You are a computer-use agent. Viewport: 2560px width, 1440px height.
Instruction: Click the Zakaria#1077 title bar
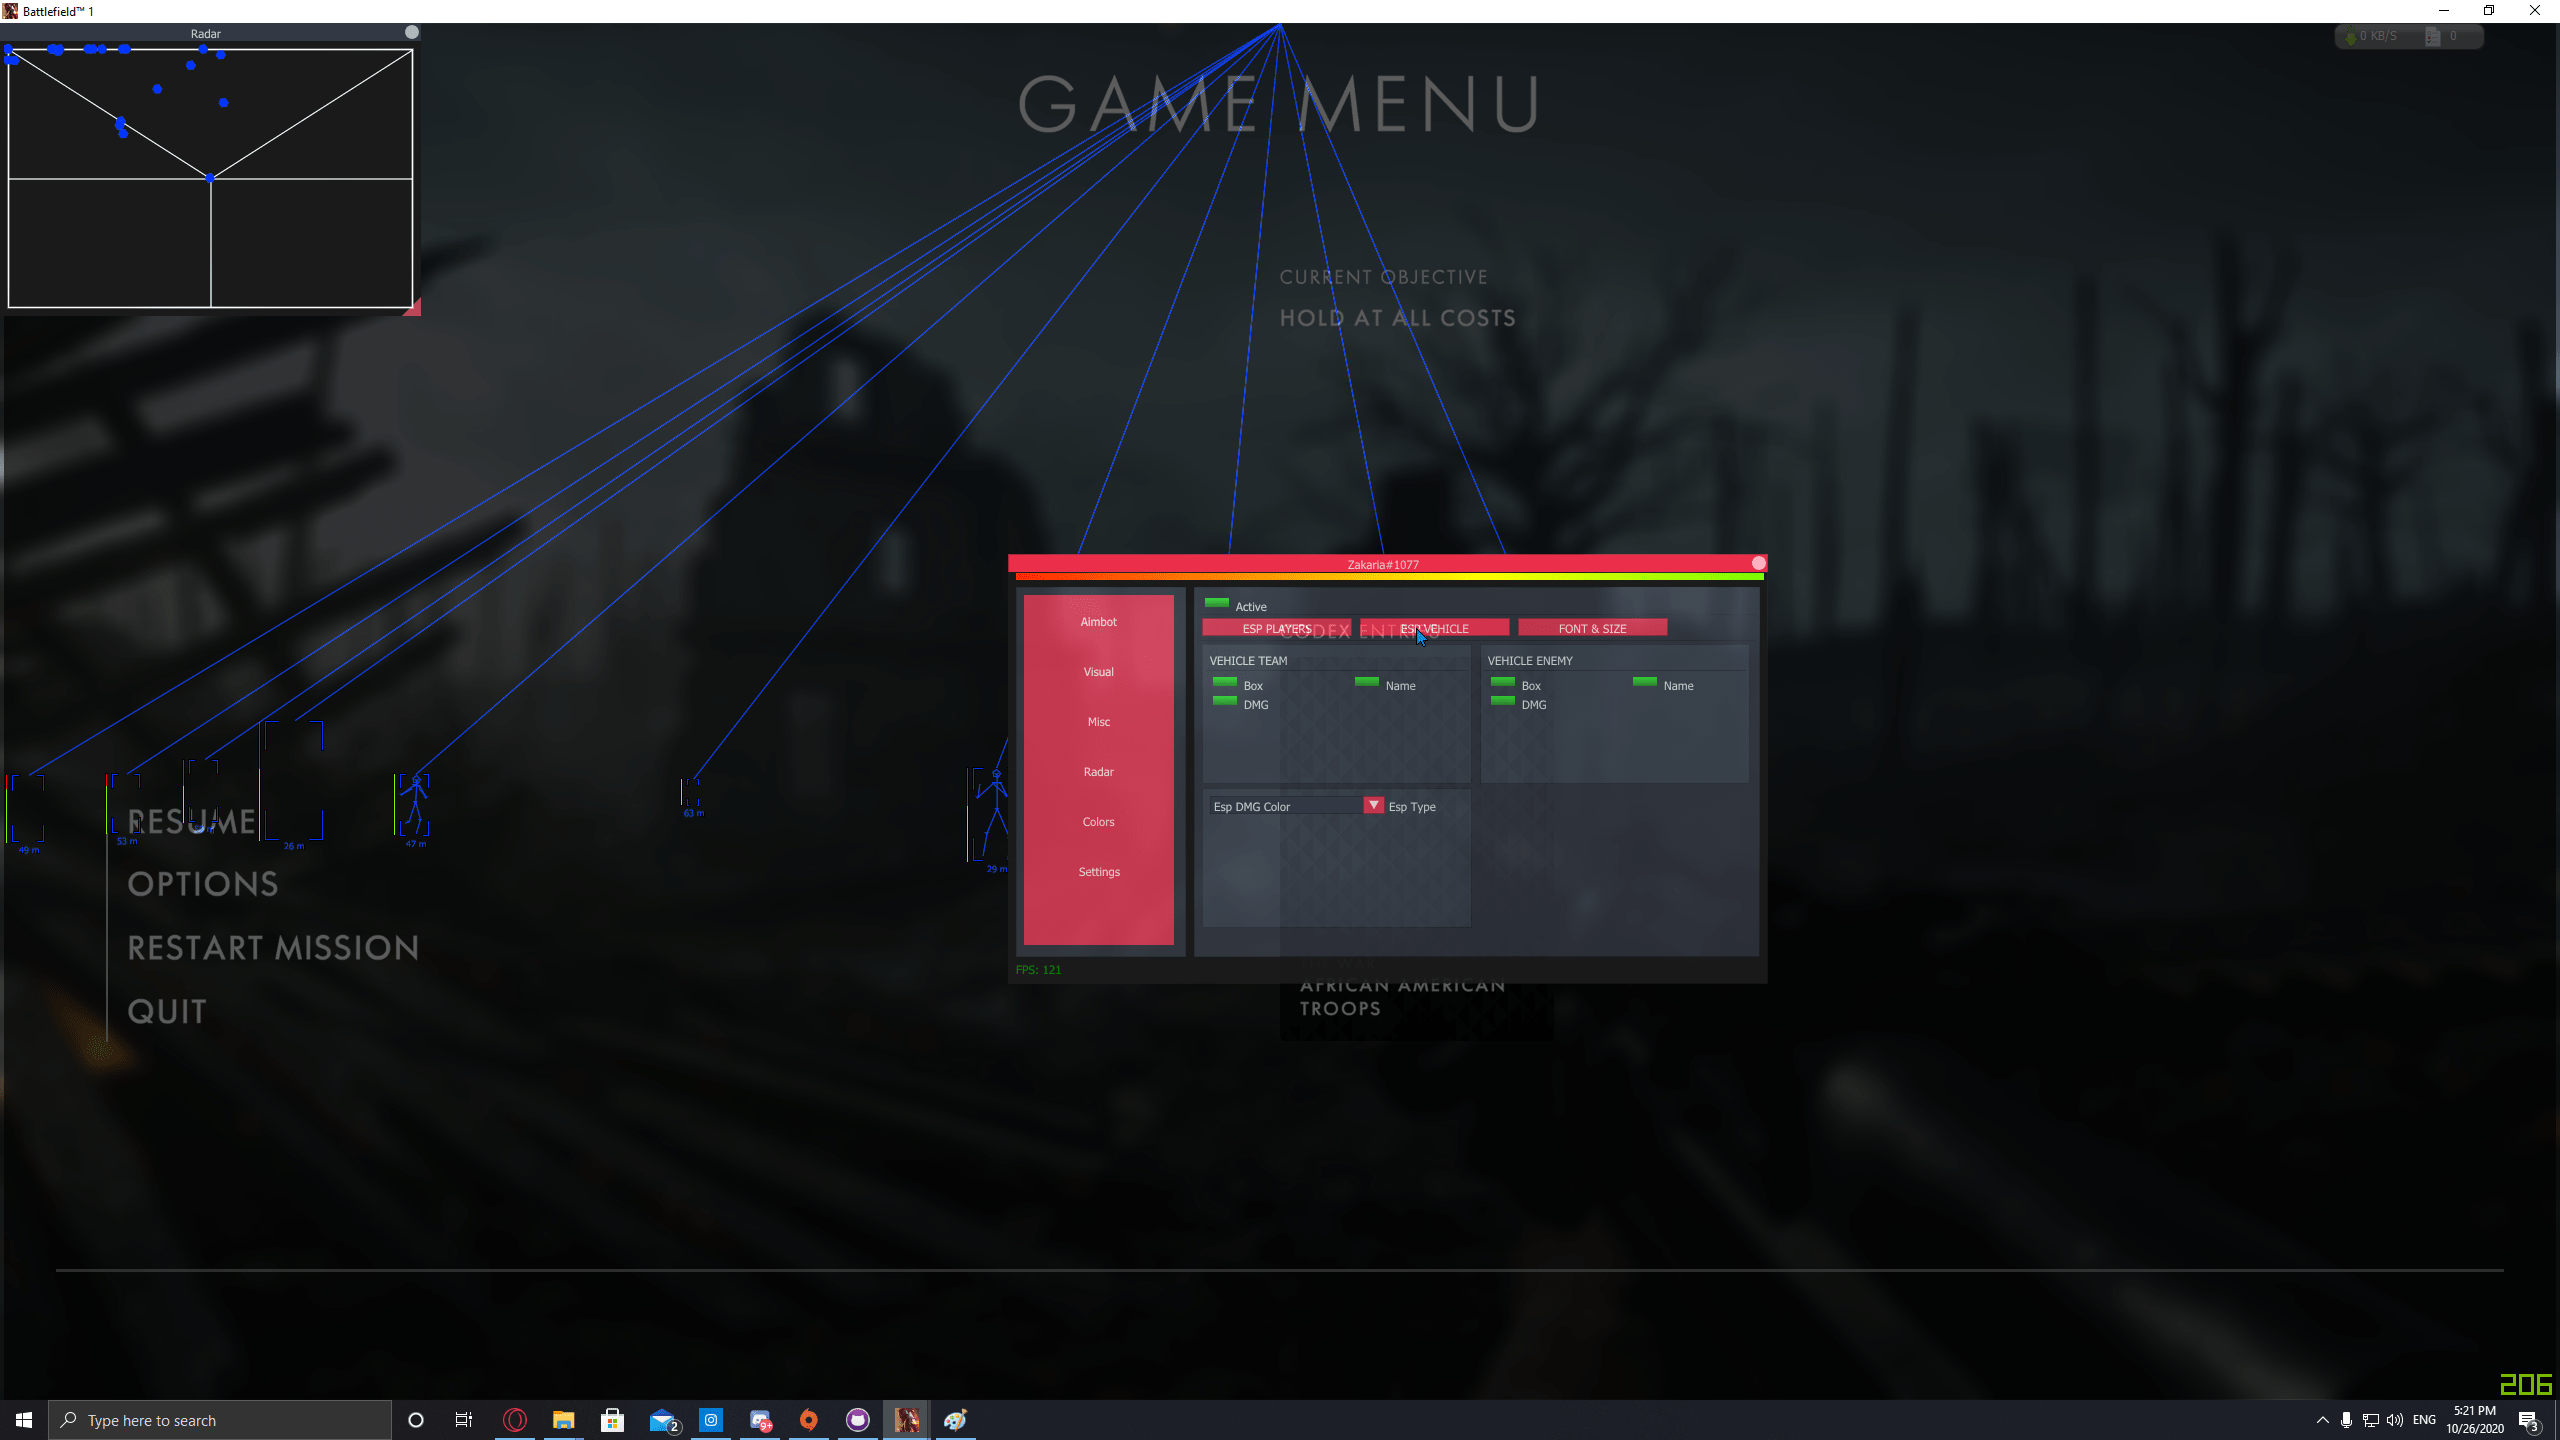click(x=1382, y=564)
